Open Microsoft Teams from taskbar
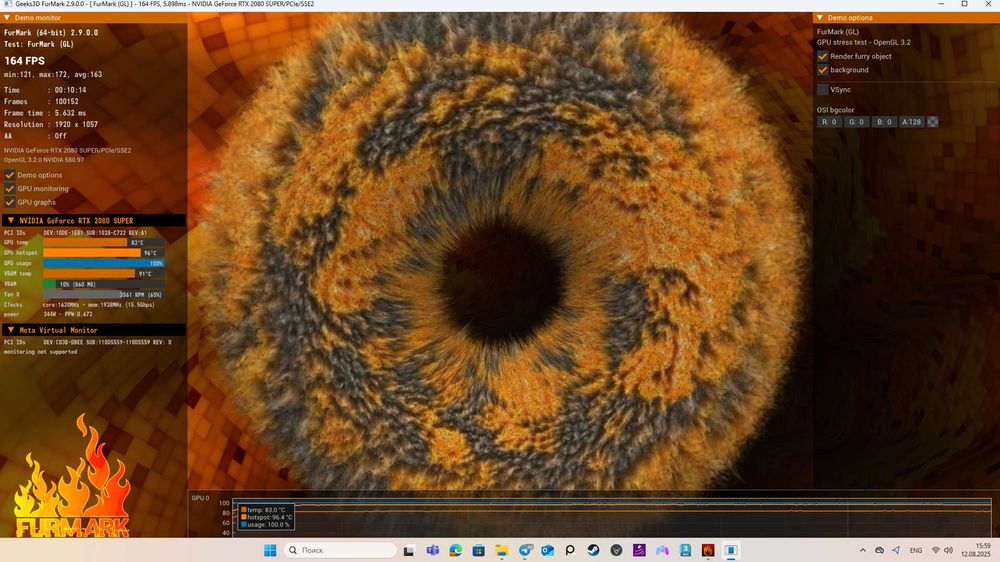 pyautogui.click(x=432, y=550)
